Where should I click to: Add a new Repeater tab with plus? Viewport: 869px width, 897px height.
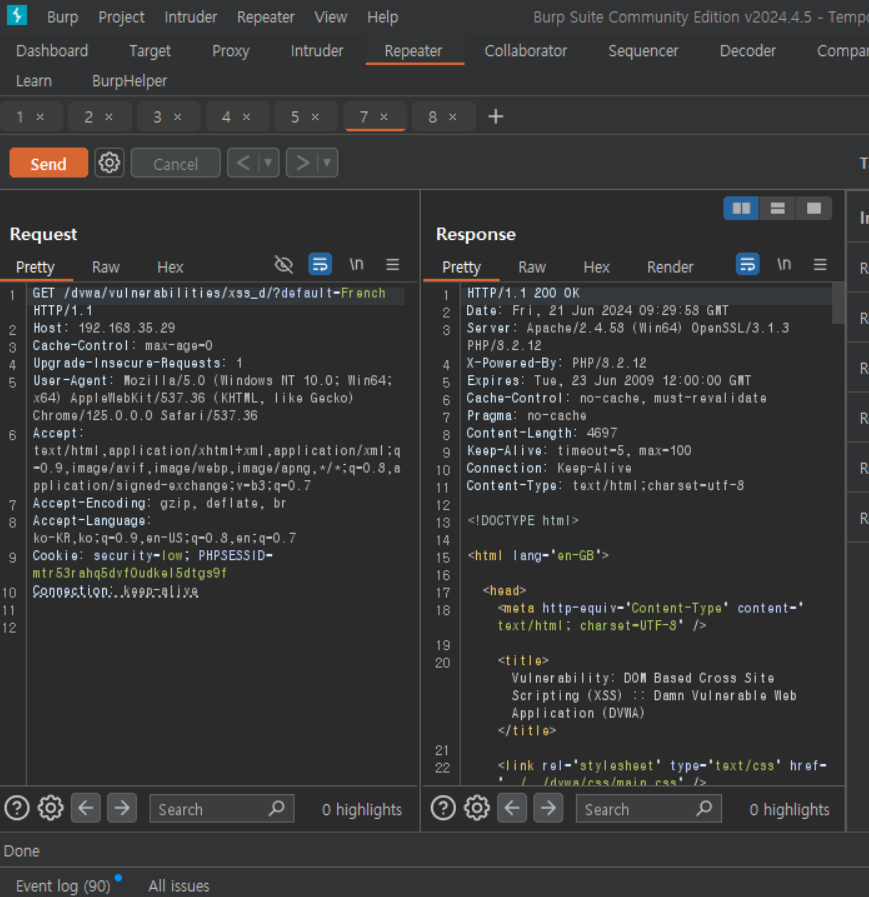pyautogui.click(x=495, y=117)
